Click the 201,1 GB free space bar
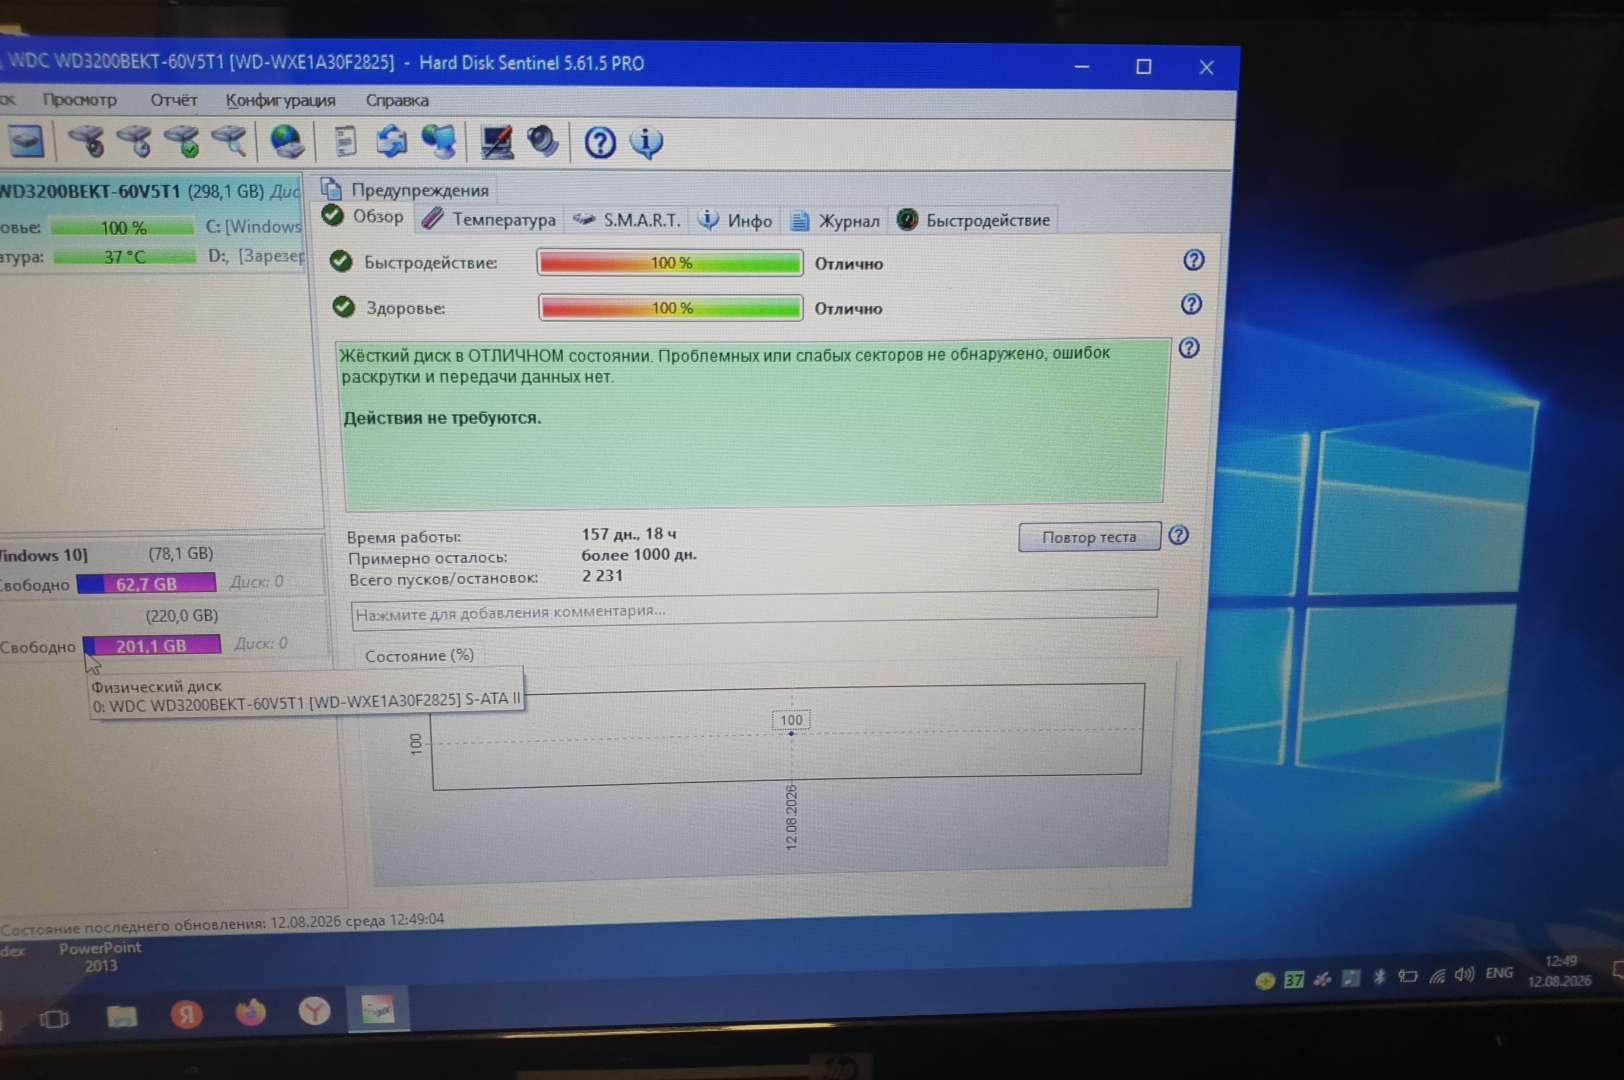The width and height of the screenshot is (1624, 1080). pyautogui.click(x=151, y=645)
